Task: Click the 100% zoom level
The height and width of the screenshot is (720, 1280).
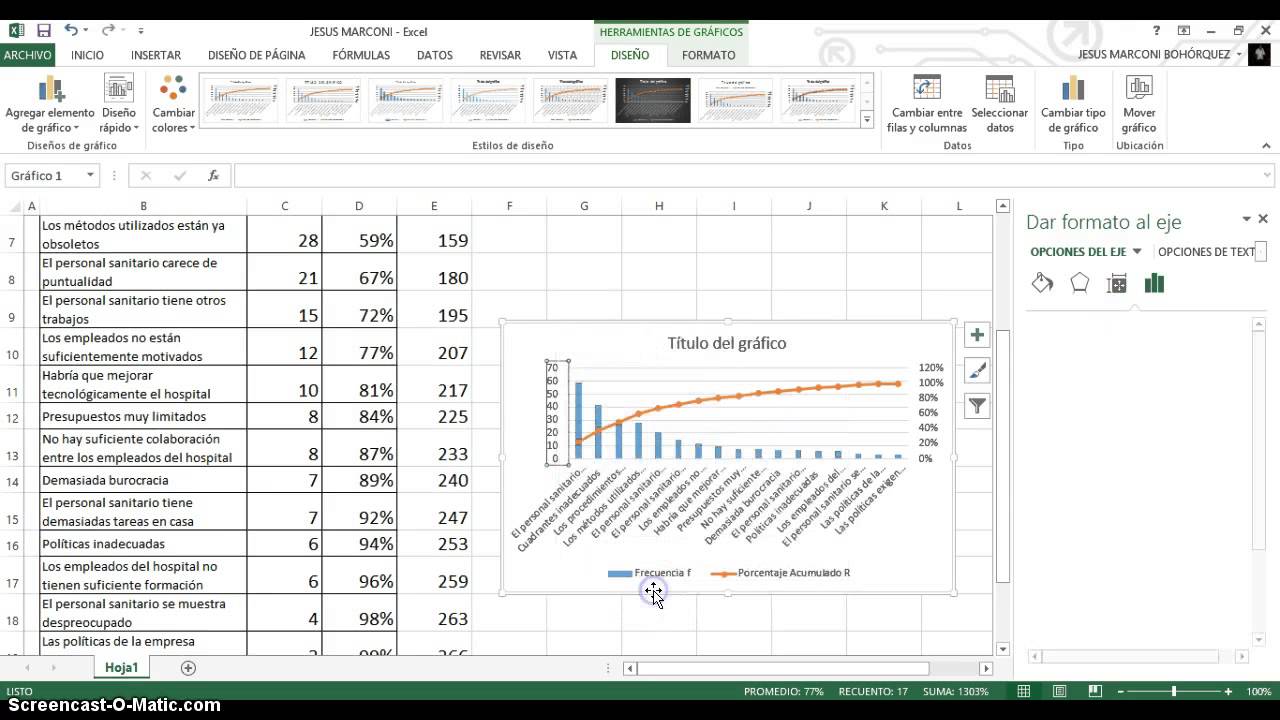Action: [x=1259, y=691]
